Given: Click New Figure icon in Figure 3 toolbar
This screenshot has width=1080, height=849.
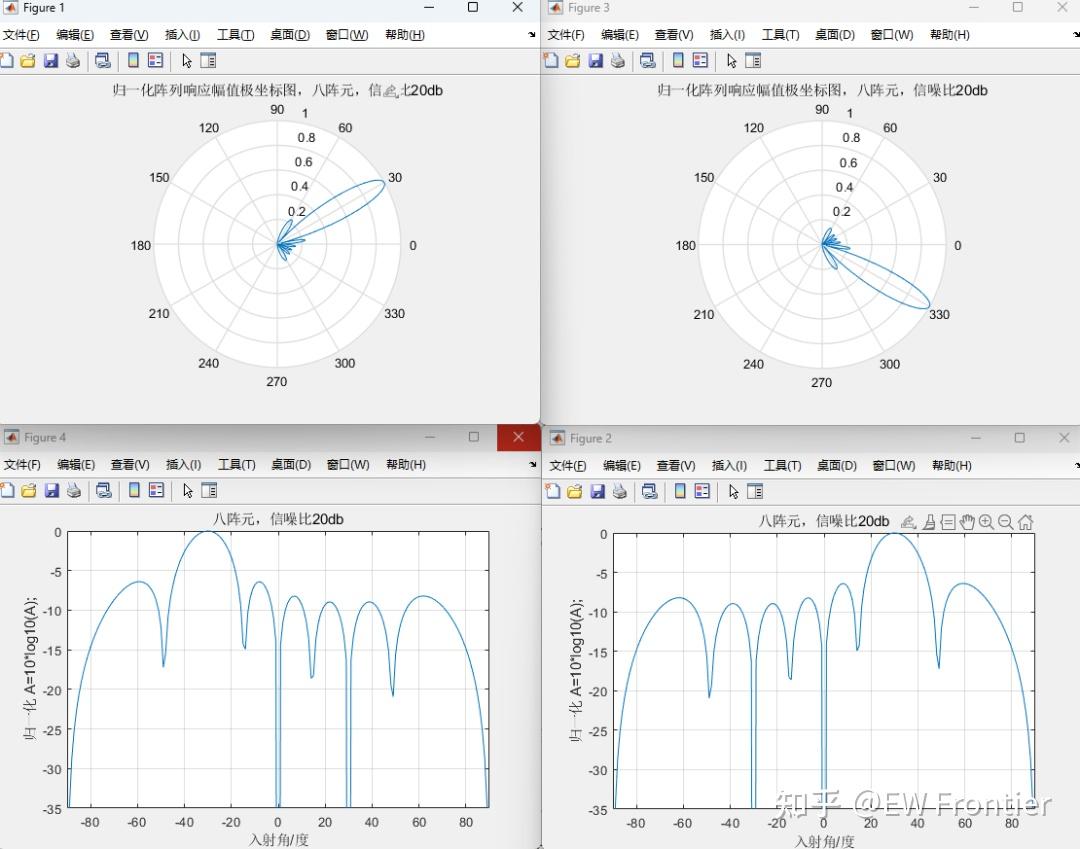Looking at the screenshot, I should pos(551,61).
